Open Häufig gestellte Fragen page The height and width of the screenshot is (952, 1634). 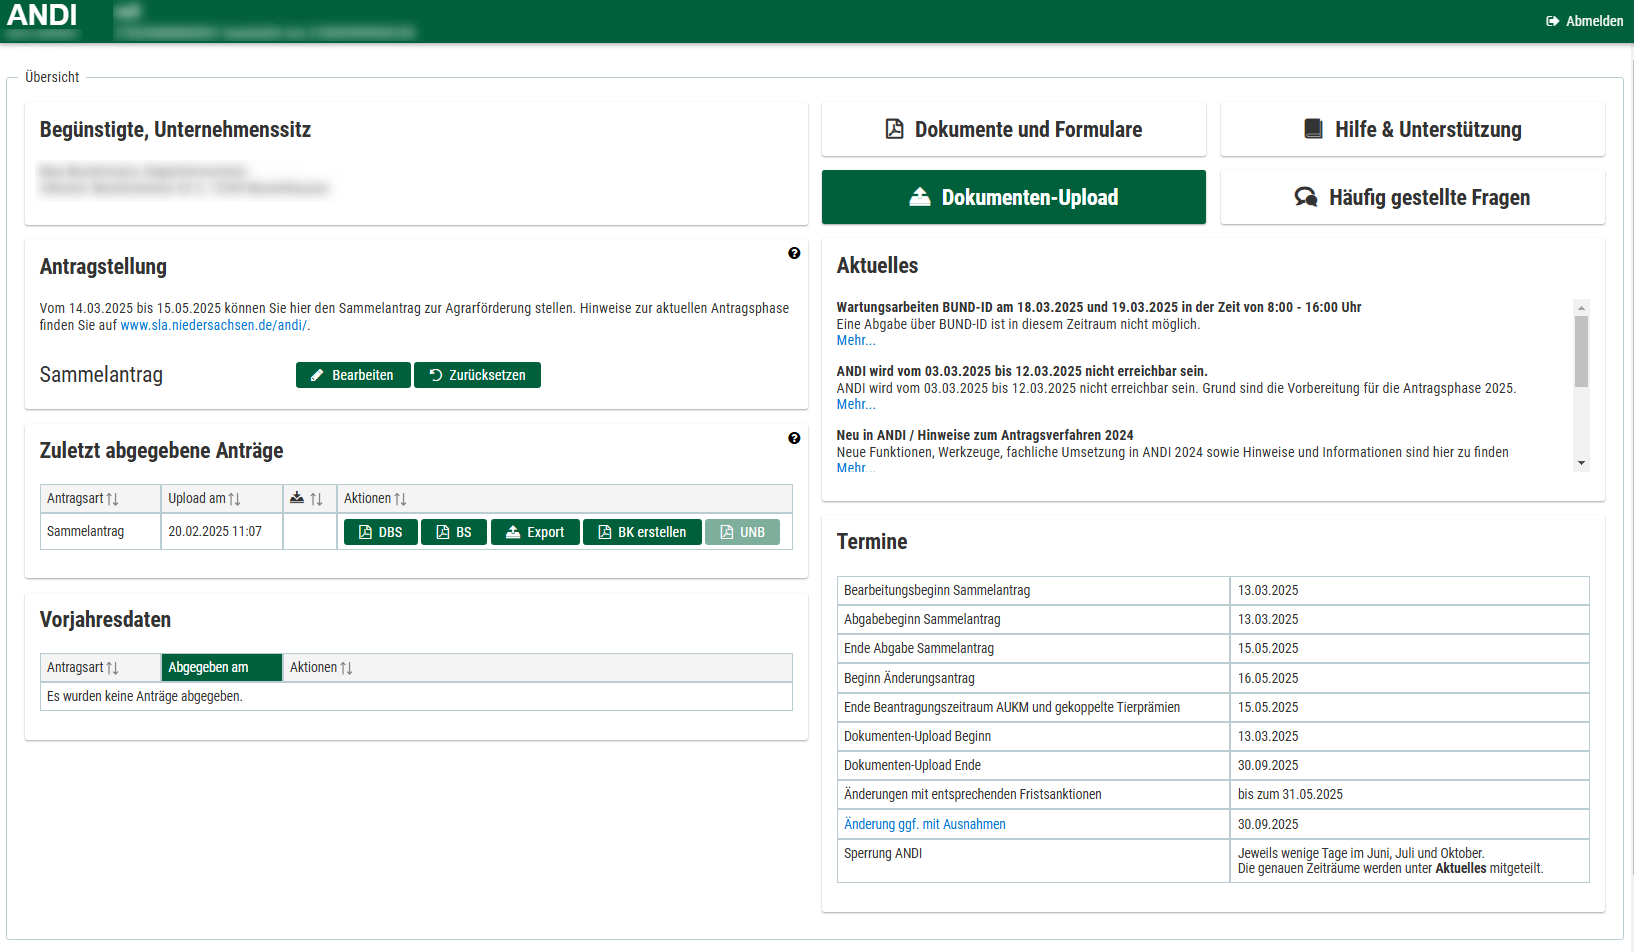coord(1412,197)
